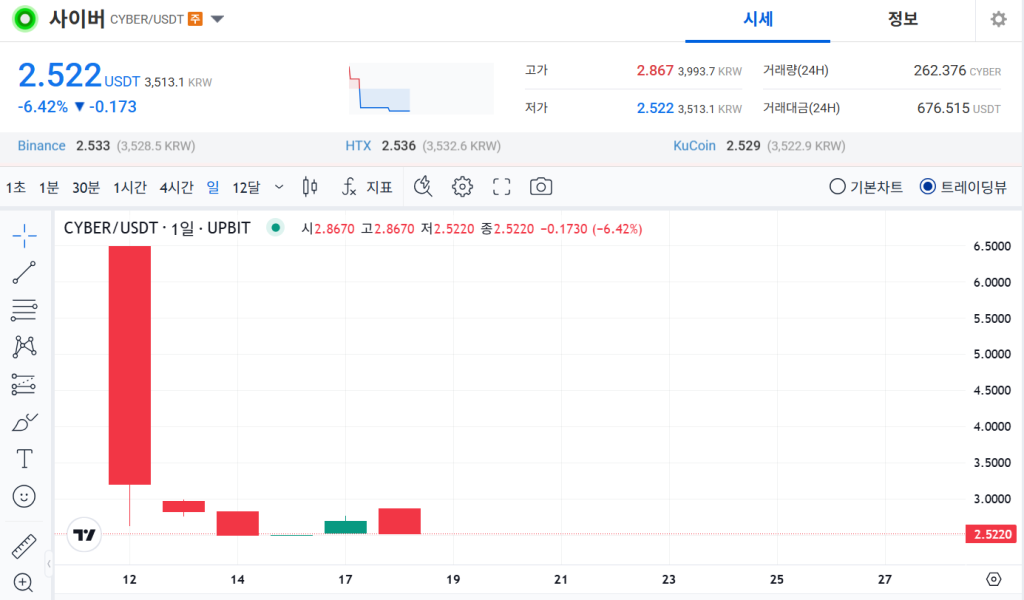The width and height of the screenshot is (1024, 600).
Task: Open the 지표 indicators menu
Action: (x=367, y=187)
